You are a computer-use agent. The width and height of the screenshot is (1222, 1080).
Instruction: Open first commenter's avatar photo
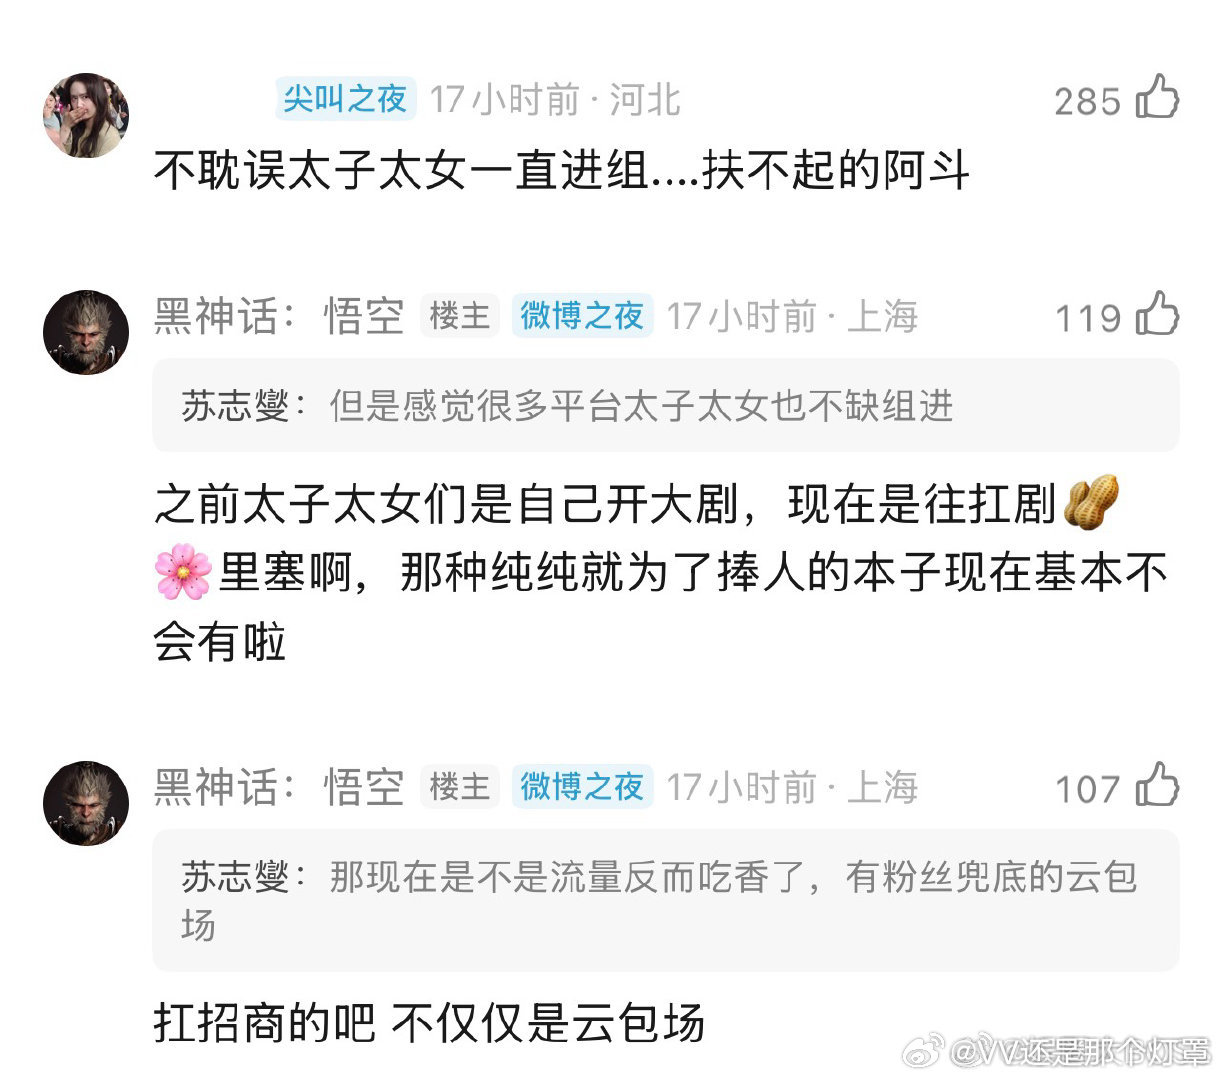click(x=86, y=115)
